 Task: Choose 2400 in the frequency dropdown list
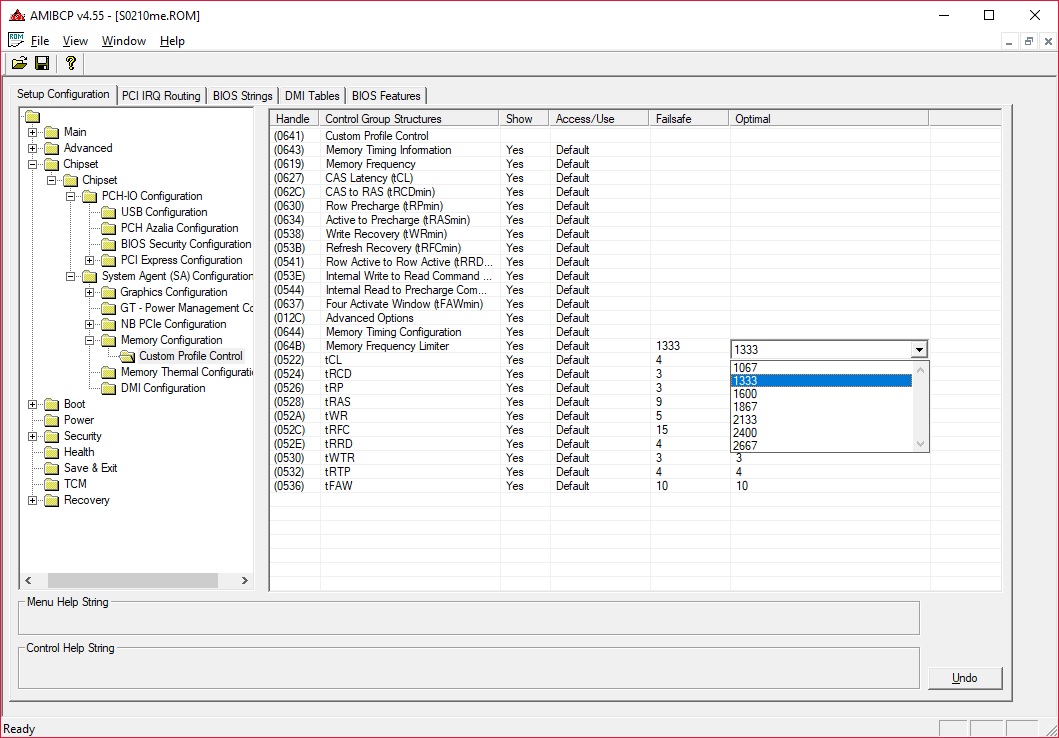[x=821, y=433]
